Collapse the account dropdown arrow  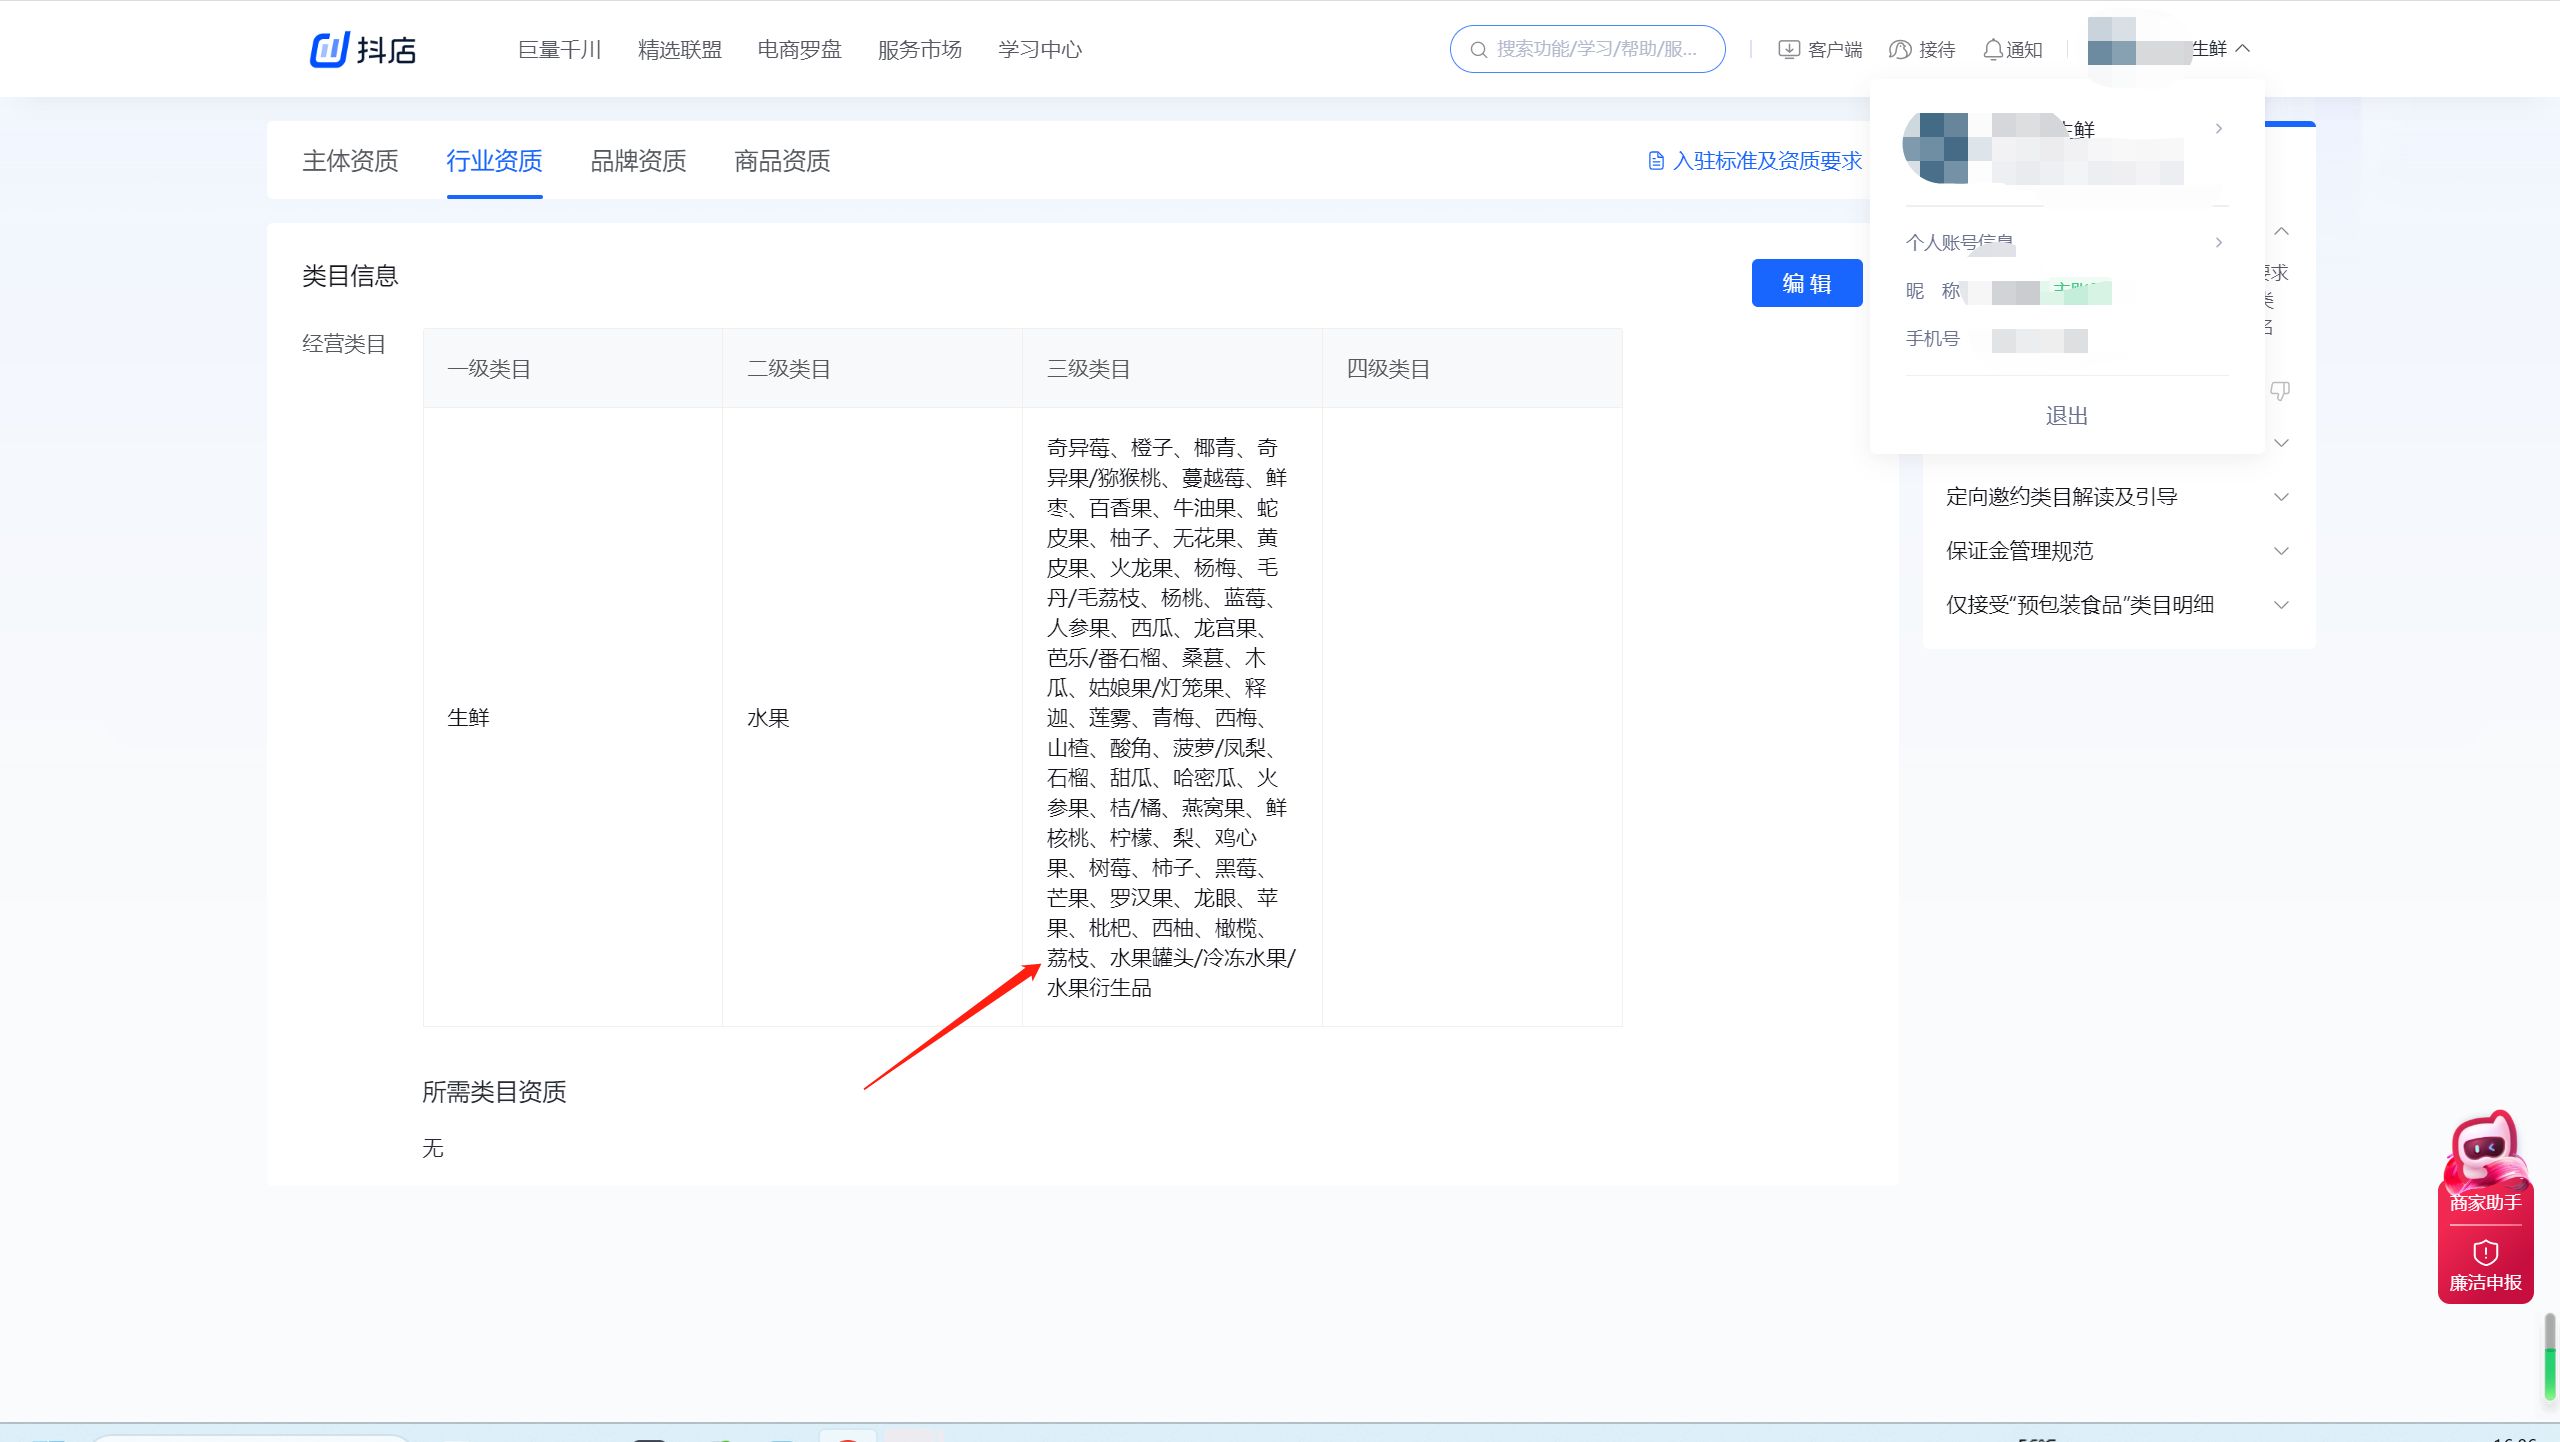tap(2243, 48)
